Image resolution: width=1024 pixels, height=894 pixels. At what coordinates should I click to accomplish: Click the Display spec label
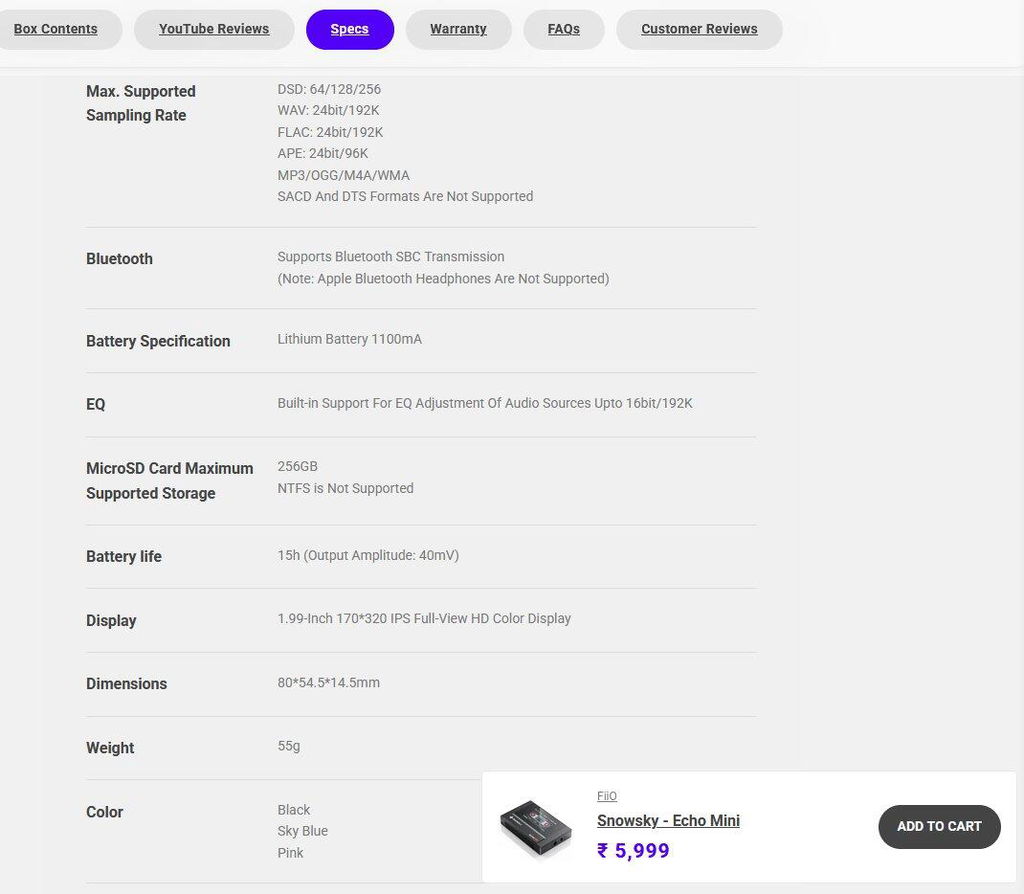click(x=111, y=620)
